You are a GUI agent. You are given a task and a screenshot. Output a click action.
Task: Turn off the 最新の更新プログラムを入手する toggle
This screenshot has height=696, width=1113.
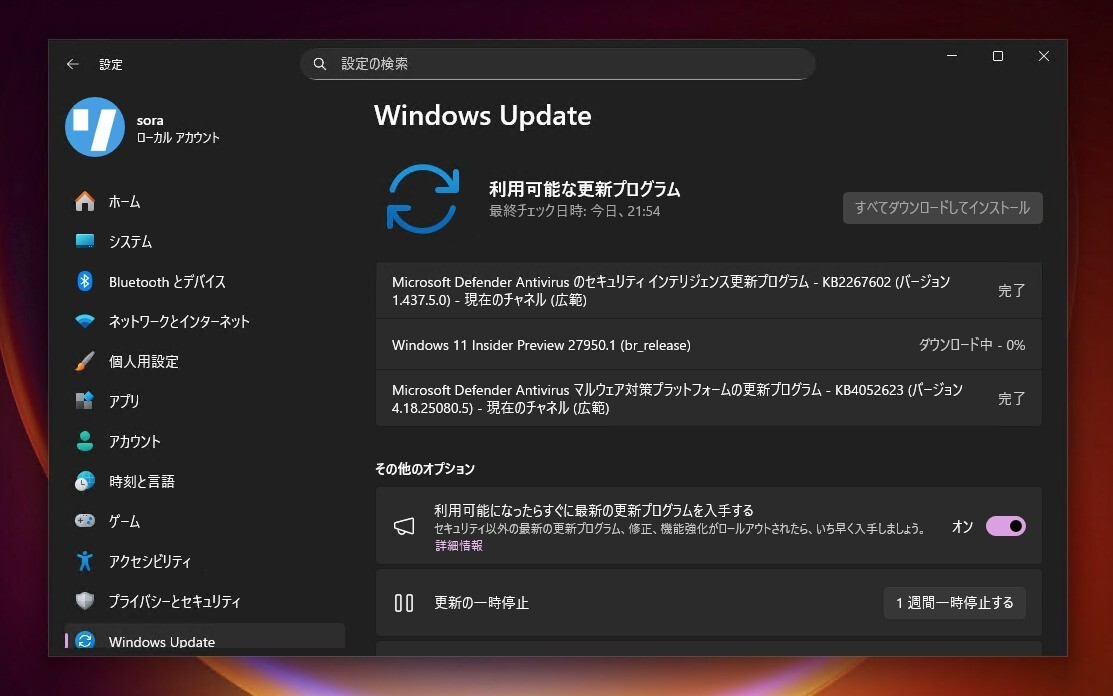[x=1006, y=526]
